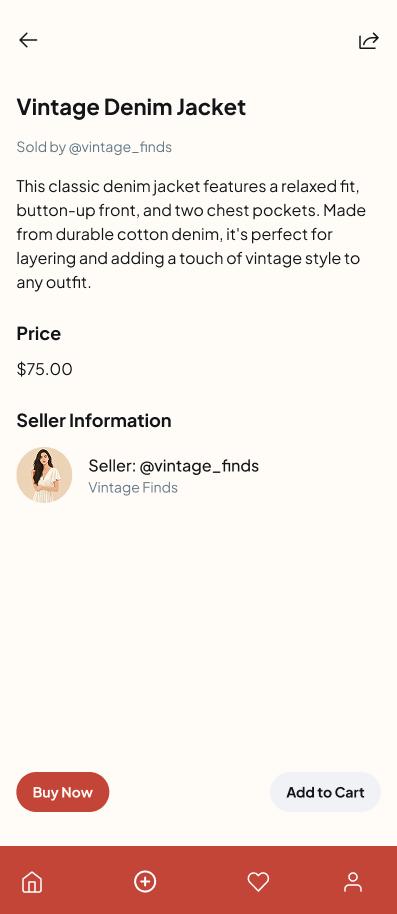Select the $75.00 price value
Screen dimensions: 397x914
point(44,369)
